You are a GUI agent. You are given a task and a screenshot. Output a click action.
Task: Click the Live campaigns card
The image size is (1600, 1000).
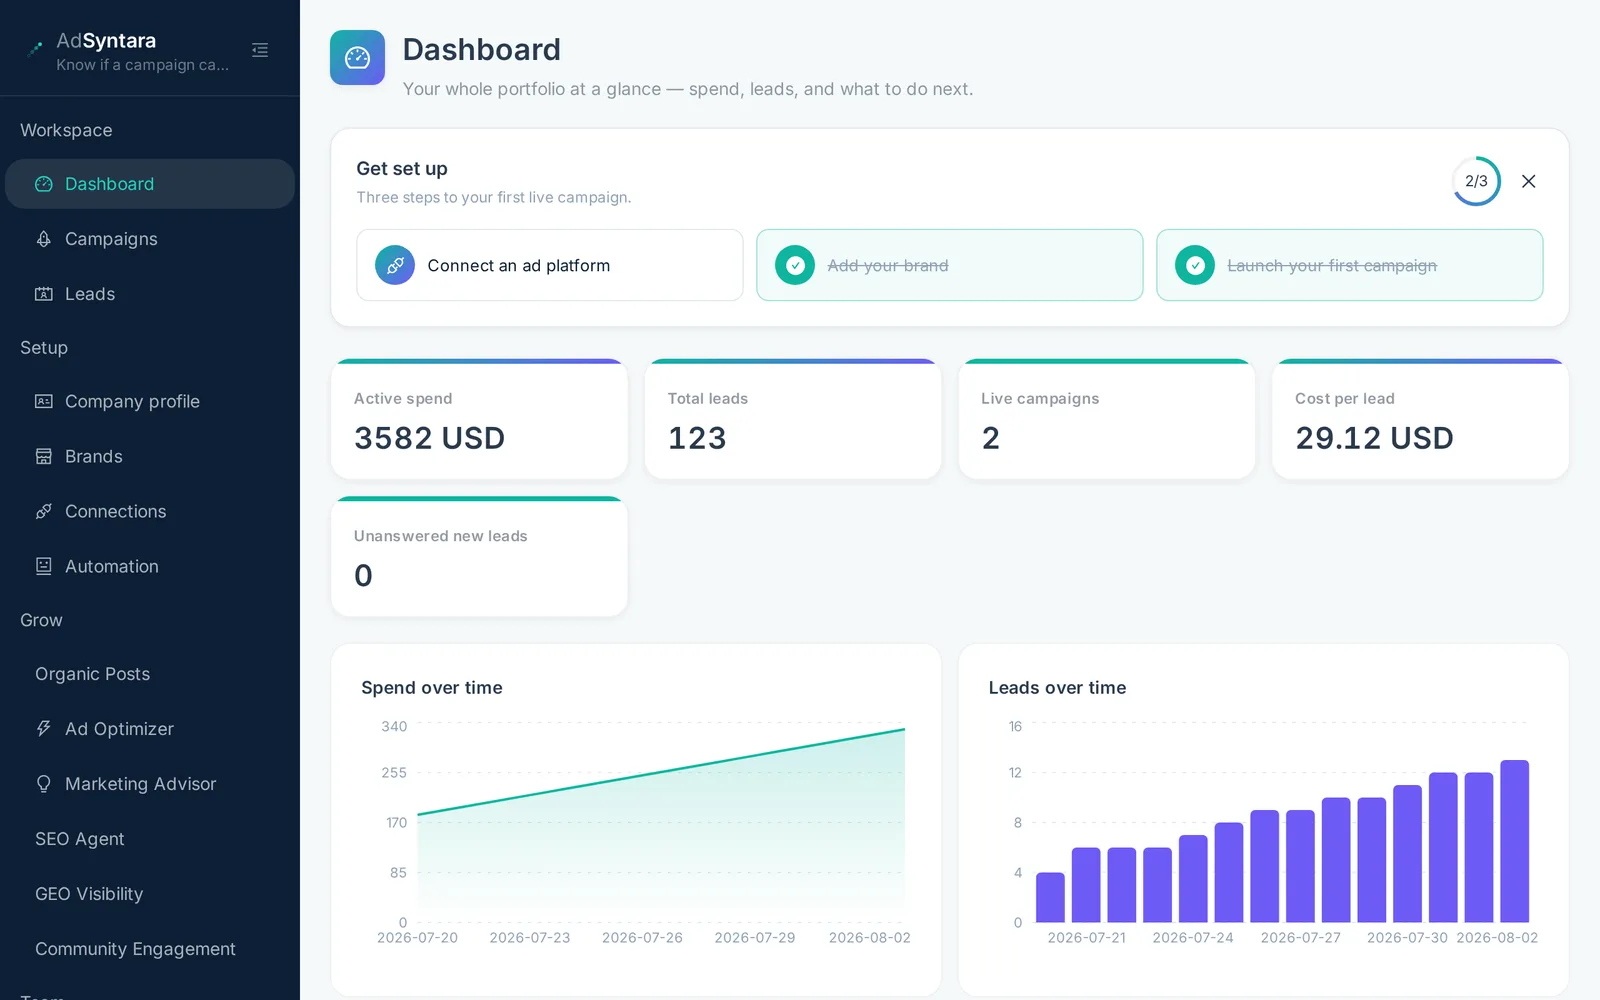click(x=1107, y=419)
